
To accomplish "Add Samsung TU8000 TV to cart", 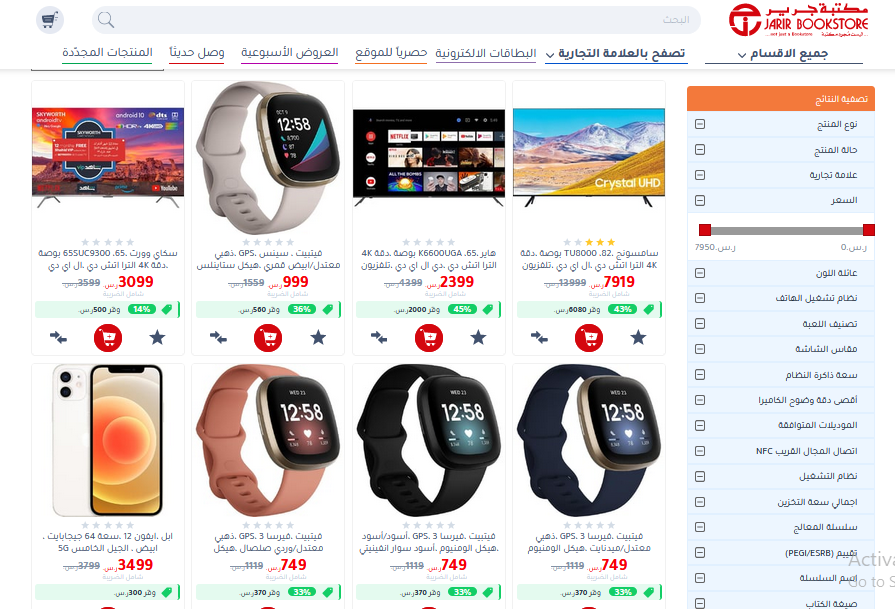I will [589, 338].
